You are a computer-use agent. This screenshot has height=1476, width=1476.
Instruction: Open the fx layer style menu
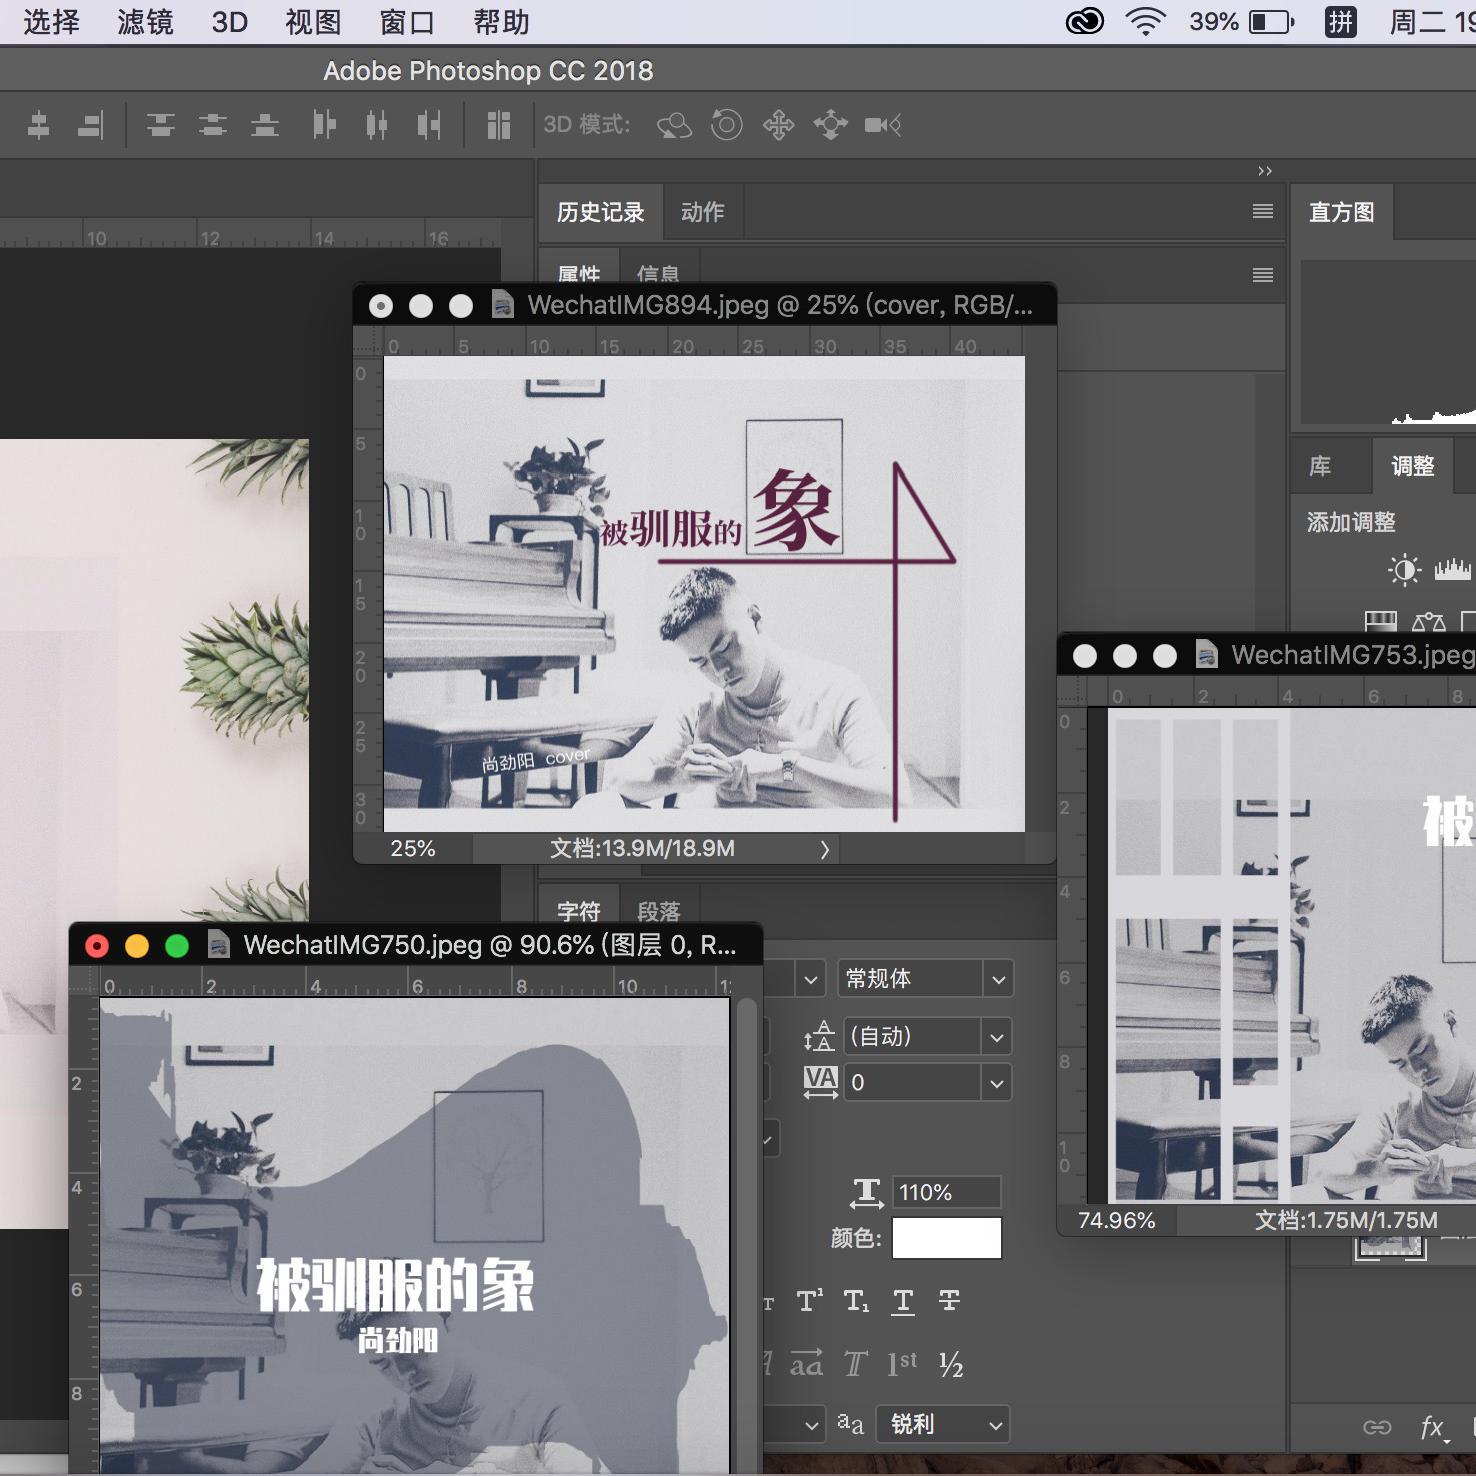[1434, 1427]
